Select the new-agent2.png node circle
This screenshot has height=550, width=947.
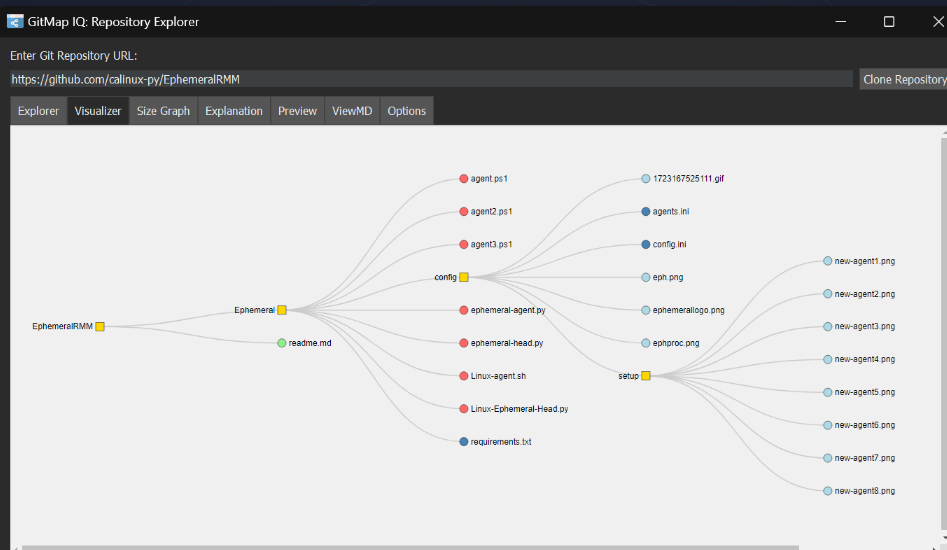pos(827,294)
